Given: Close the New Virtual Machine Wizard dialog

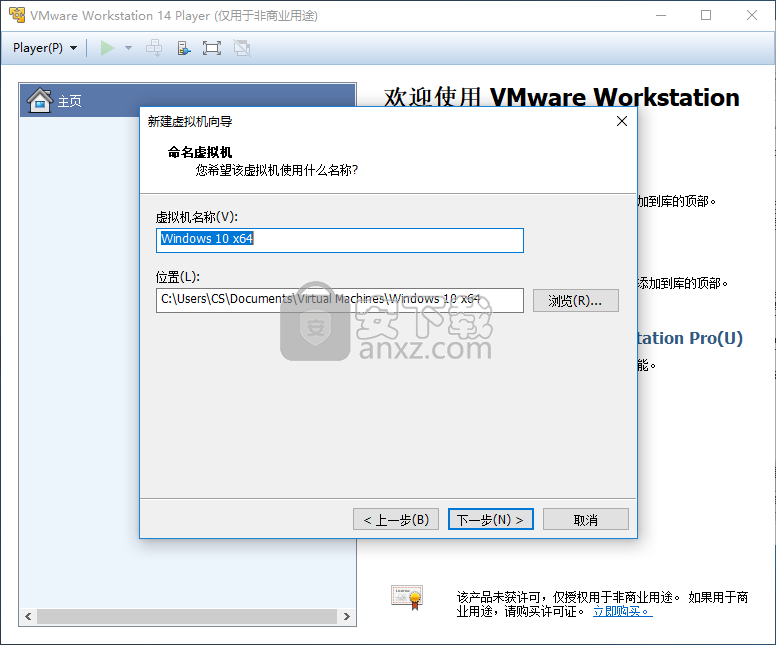Looking at the screenshot, I should click(x=622, y=121).
